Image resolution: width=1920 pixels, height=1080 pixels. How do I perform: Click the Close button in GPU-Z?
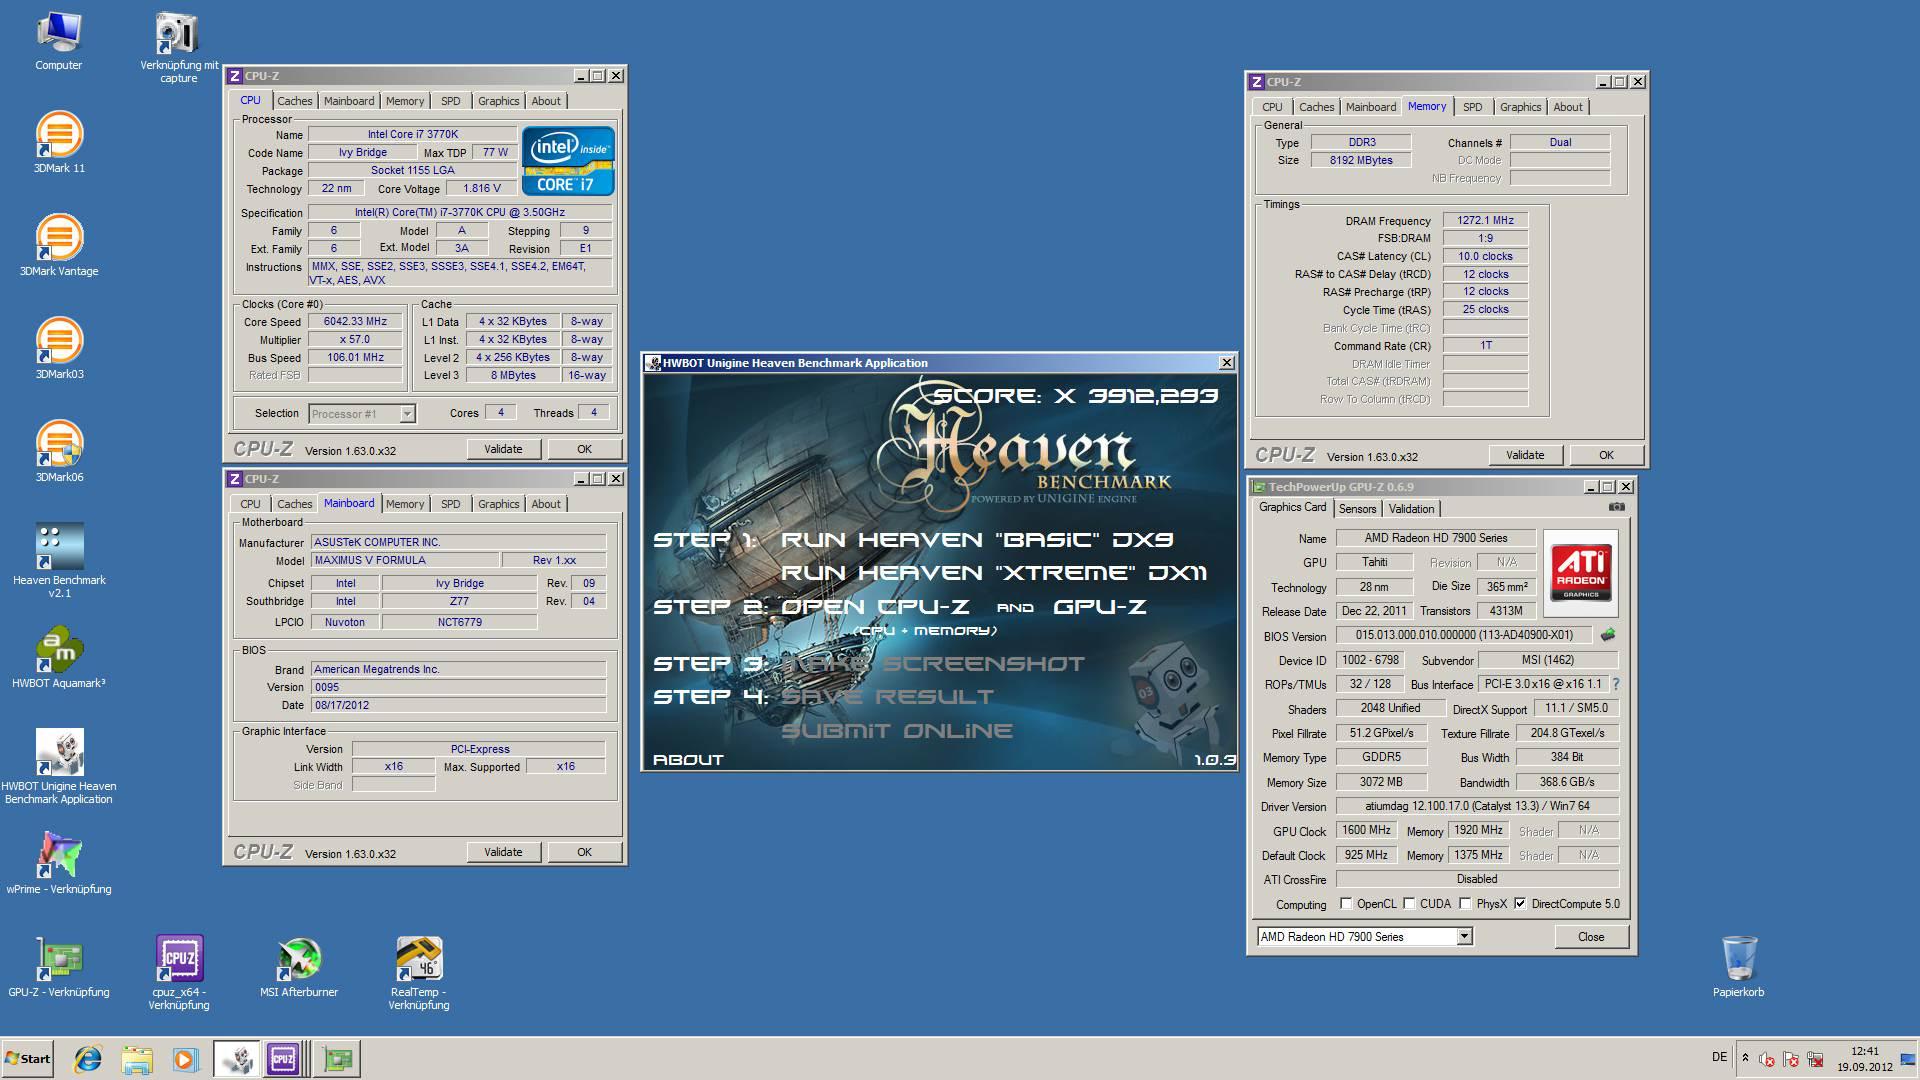[1591, 937]
